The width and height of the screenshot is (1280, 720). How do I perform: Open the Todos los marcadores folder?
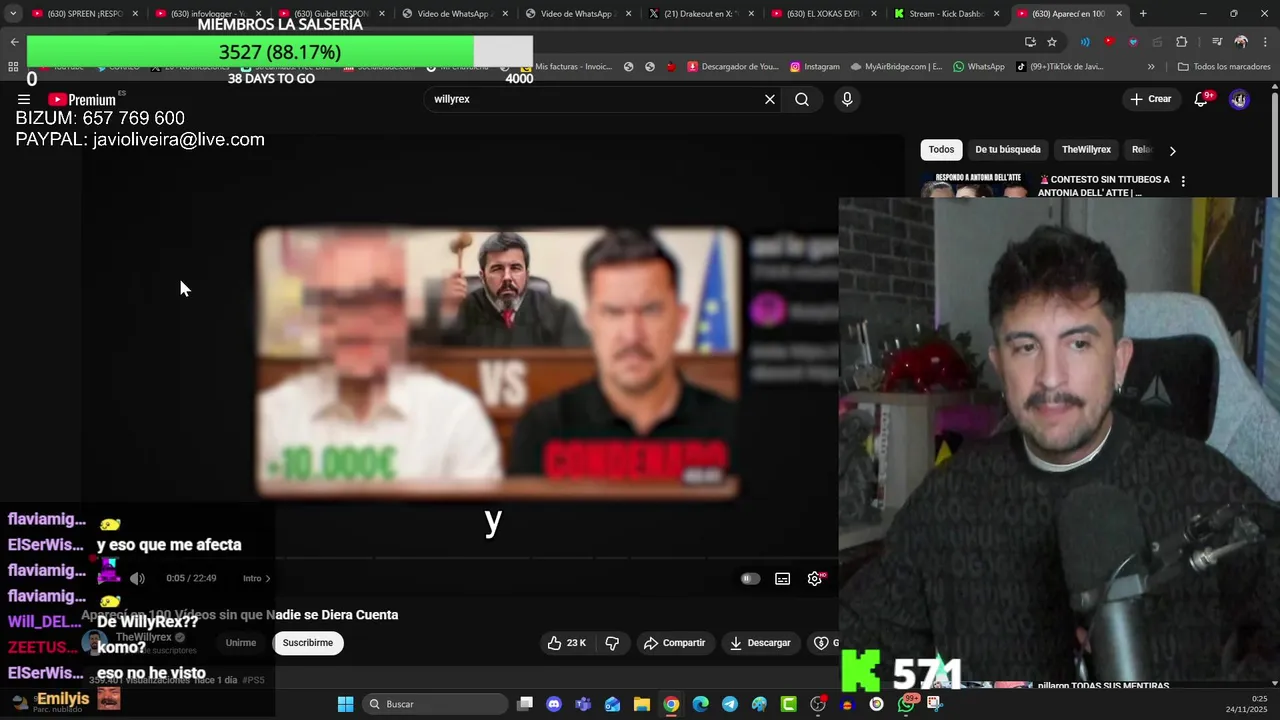coord(1224,67)
